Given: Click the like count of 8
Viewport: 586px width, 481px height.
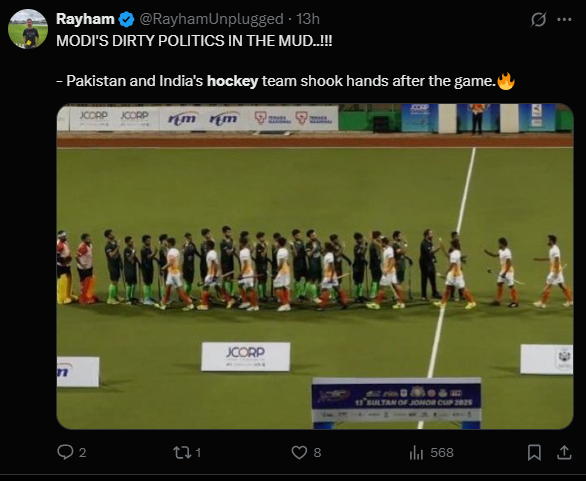Looking at the screenshot, I should 317,453.
